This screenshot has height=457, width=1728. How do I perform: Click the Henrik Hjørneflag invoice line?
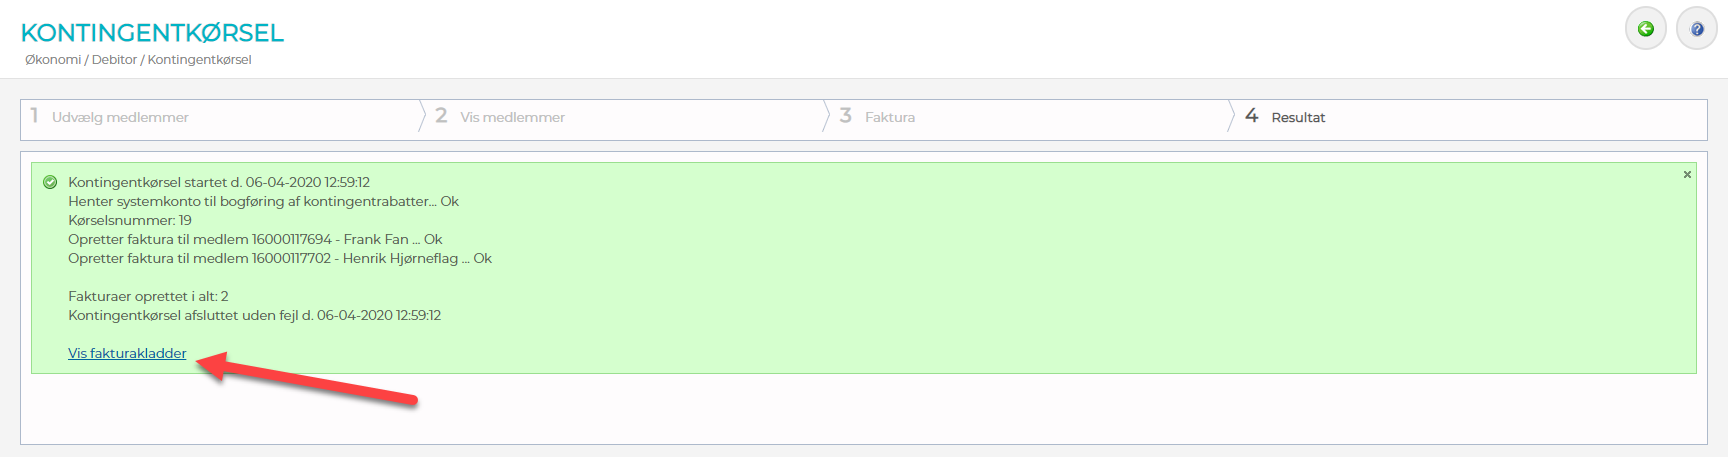(x=280, y=258)
